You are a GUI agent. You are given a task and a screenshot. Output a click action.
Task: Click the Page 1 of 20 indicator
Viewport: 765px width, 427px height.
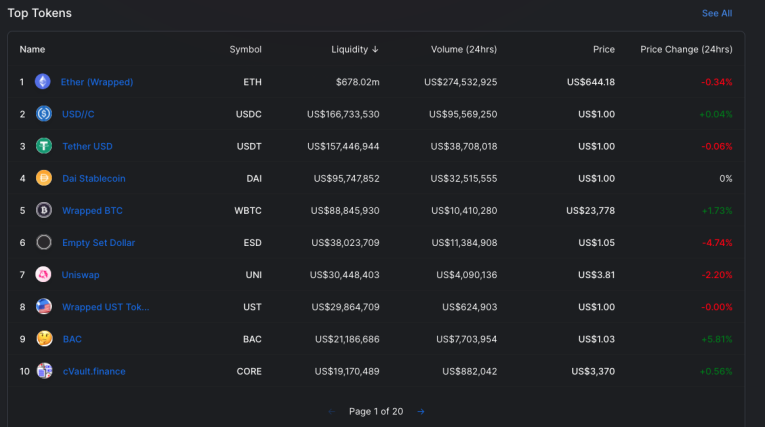376,411
